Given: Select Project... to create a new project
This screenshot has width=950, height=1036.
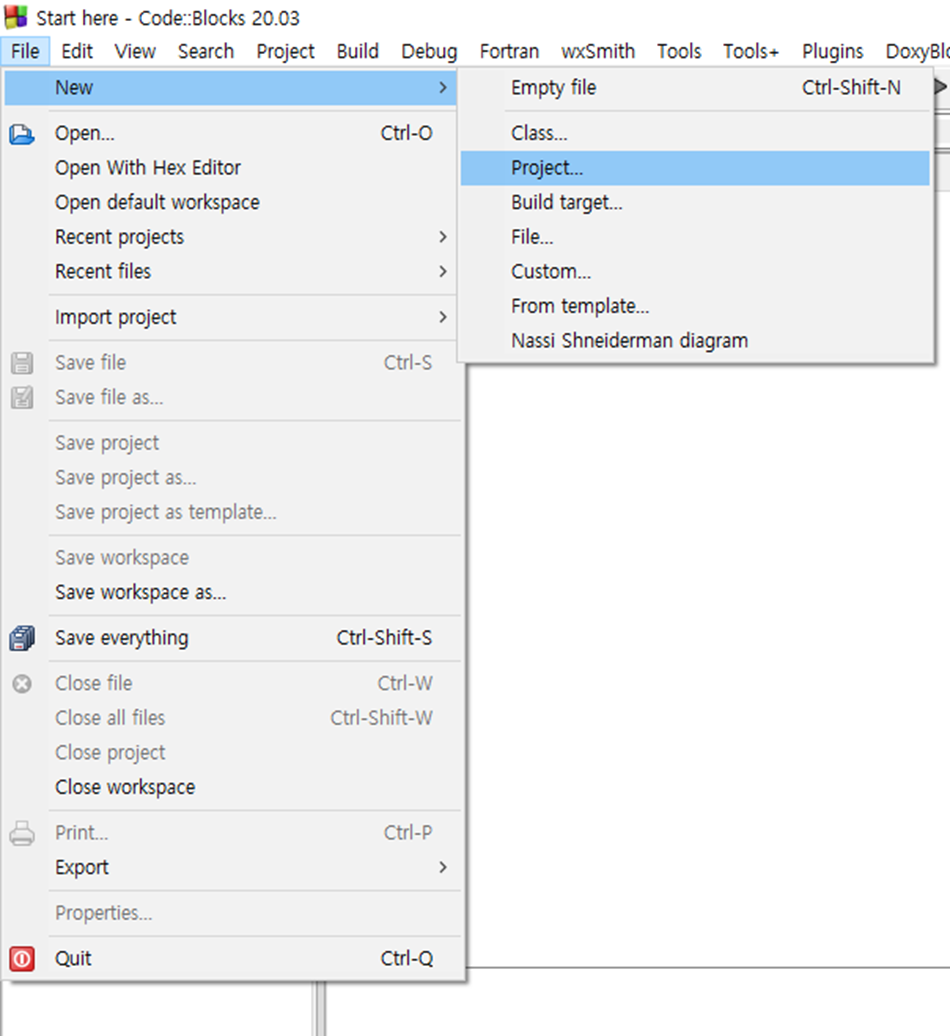Looking at the screenshot, I should point(695,168).
